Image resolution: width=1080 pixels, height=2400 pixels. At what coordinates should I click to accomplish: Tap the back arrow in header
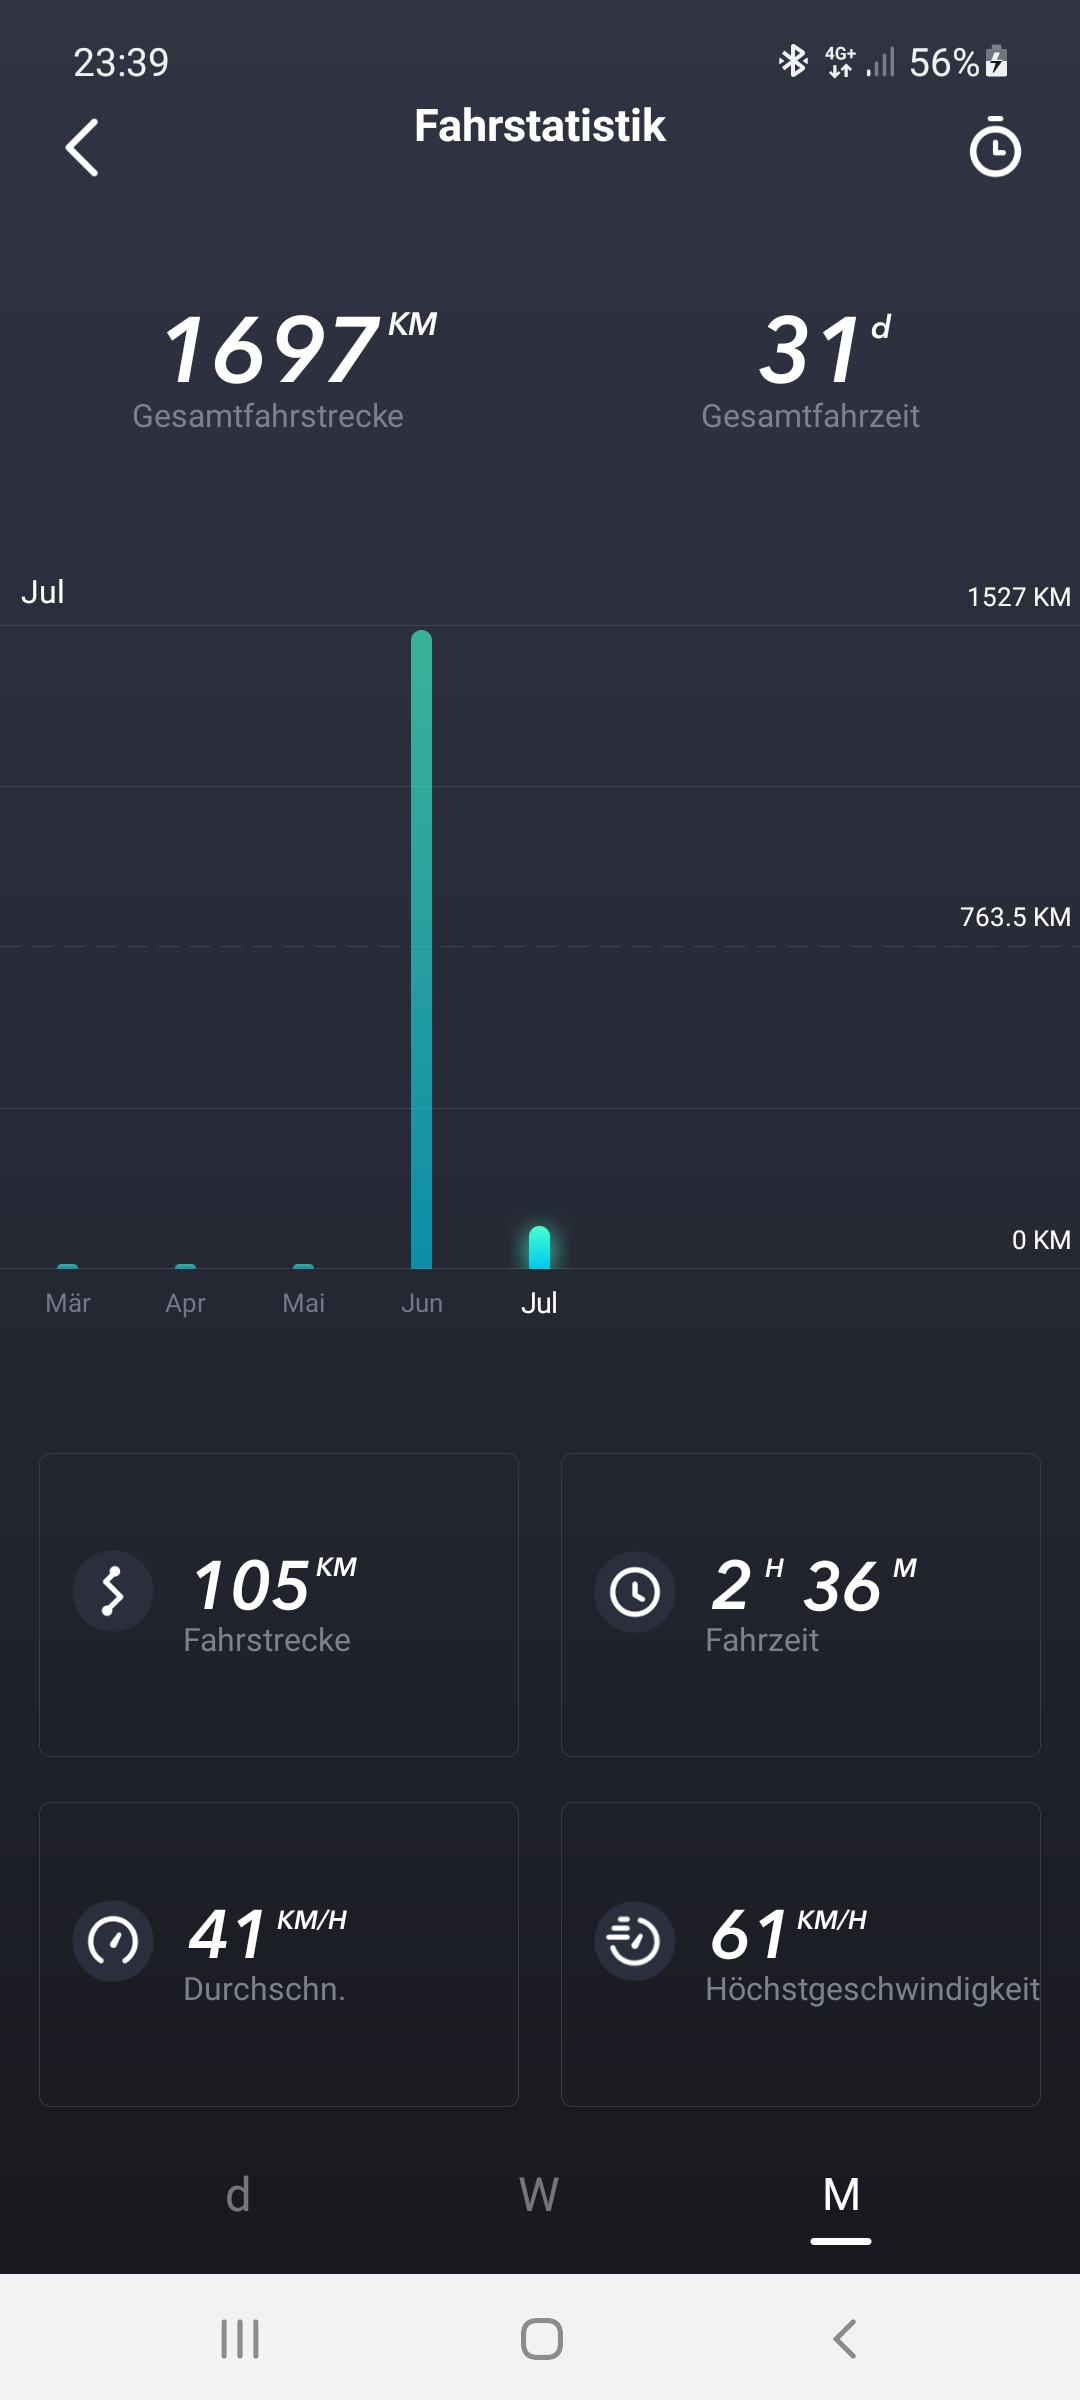coord(82,148)
